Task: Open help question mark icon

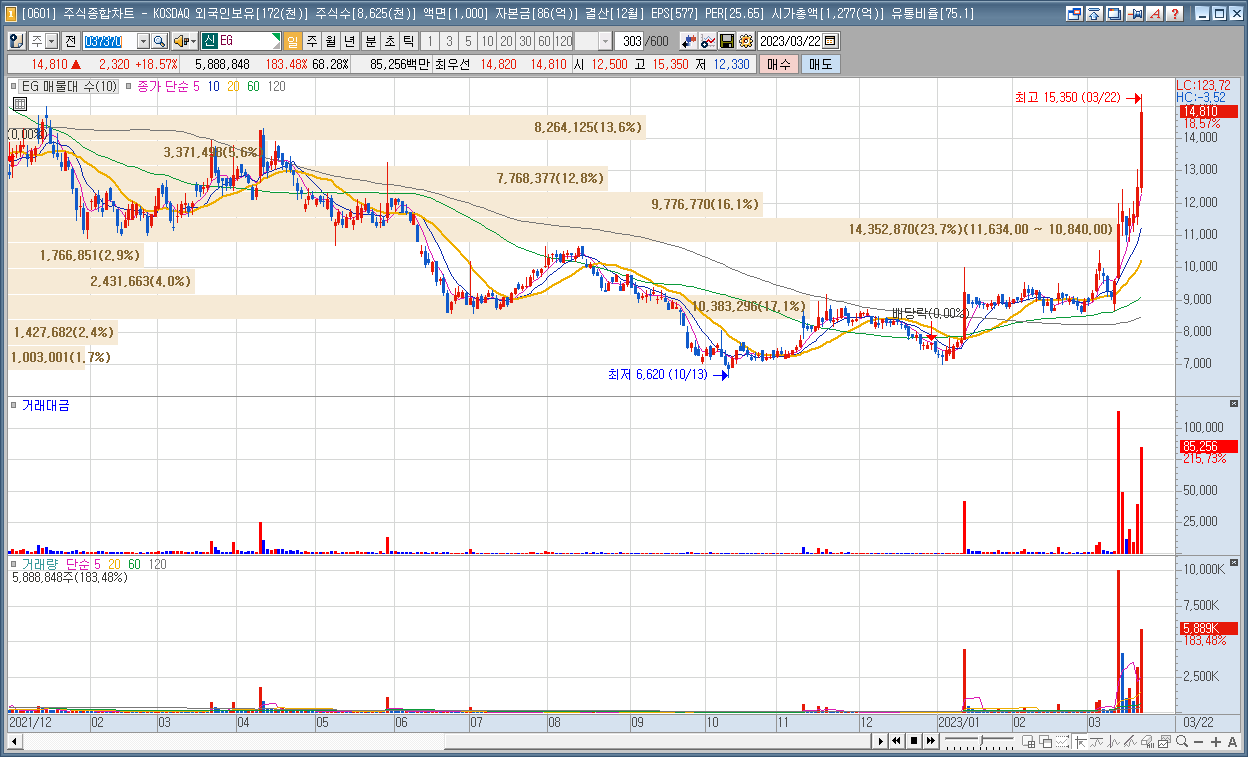Action: 1175,14
